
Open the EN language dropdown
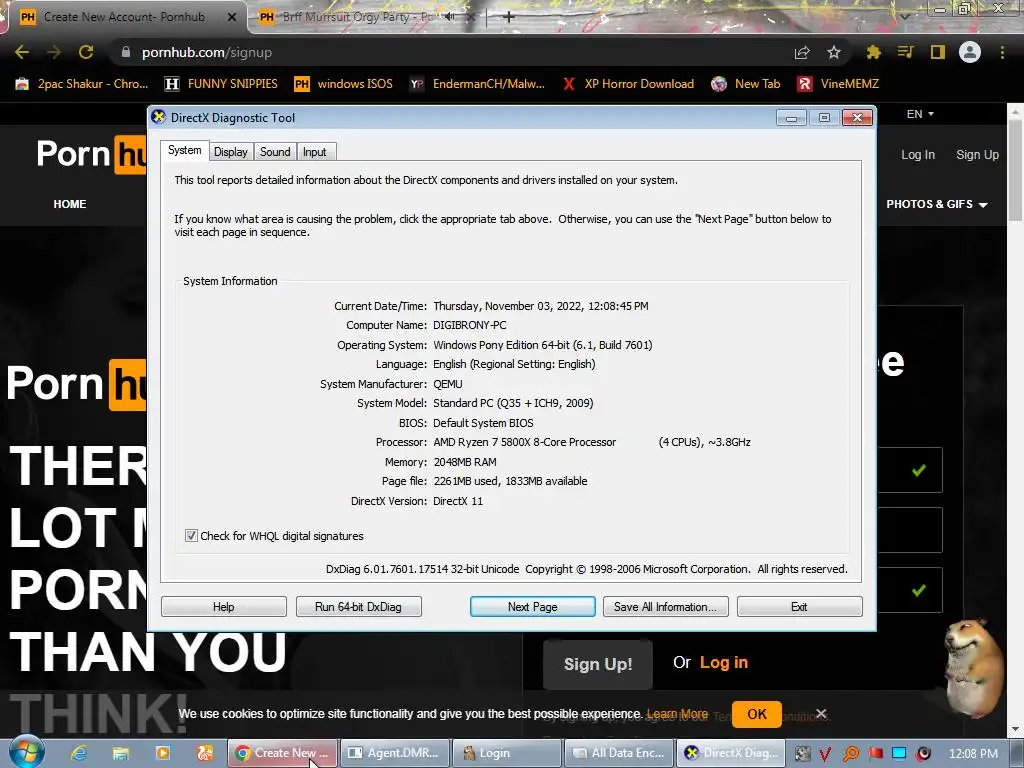(x=920, y=114)
